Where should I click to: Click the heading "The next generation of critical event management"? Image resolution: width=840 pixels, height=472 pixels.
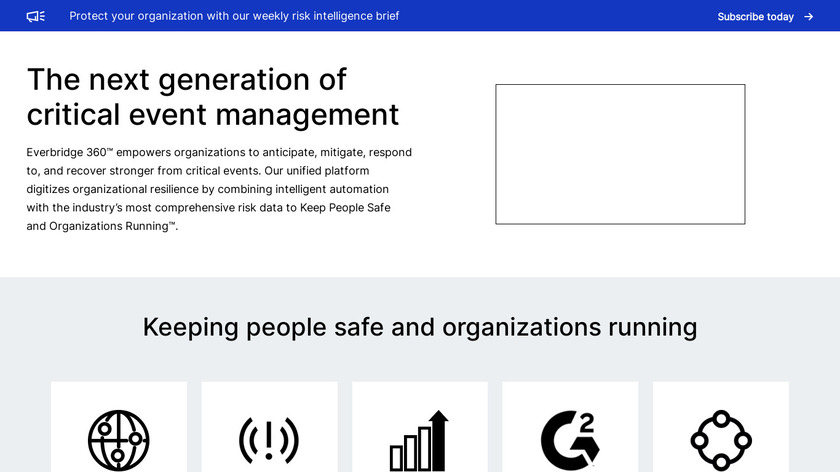213,97
